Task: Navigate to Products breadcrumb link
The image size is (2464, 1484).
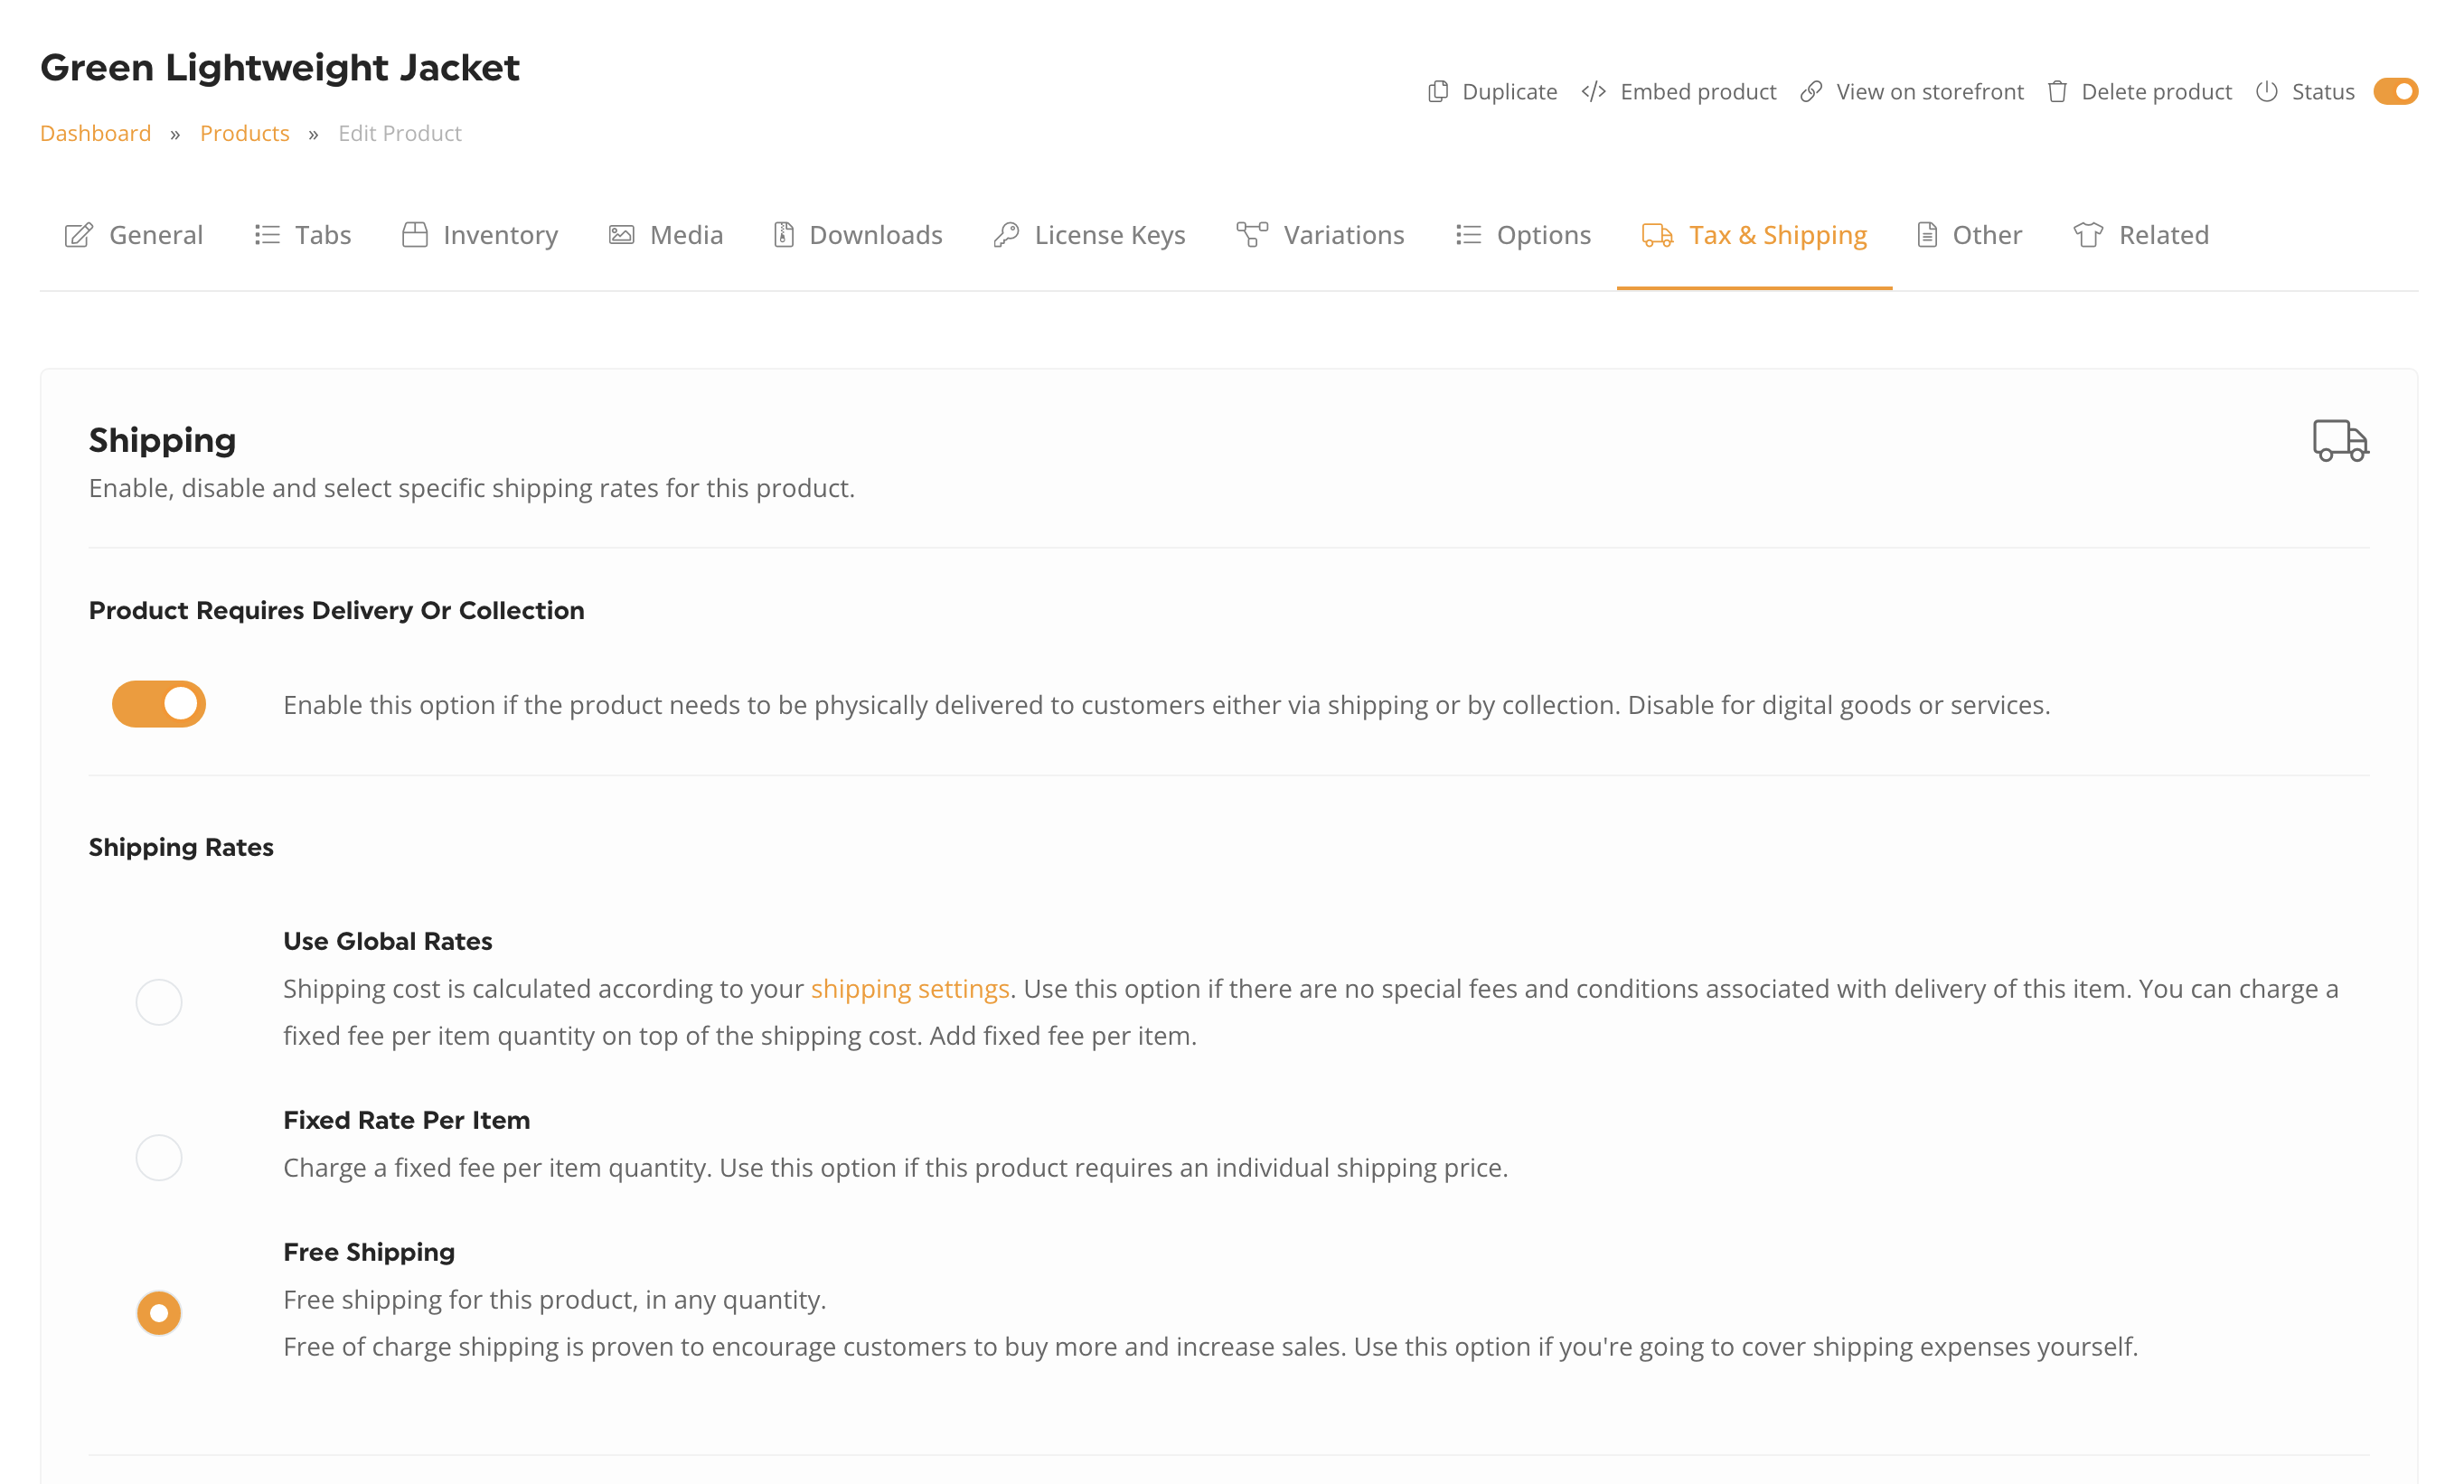Action: [x=245, y=133]
